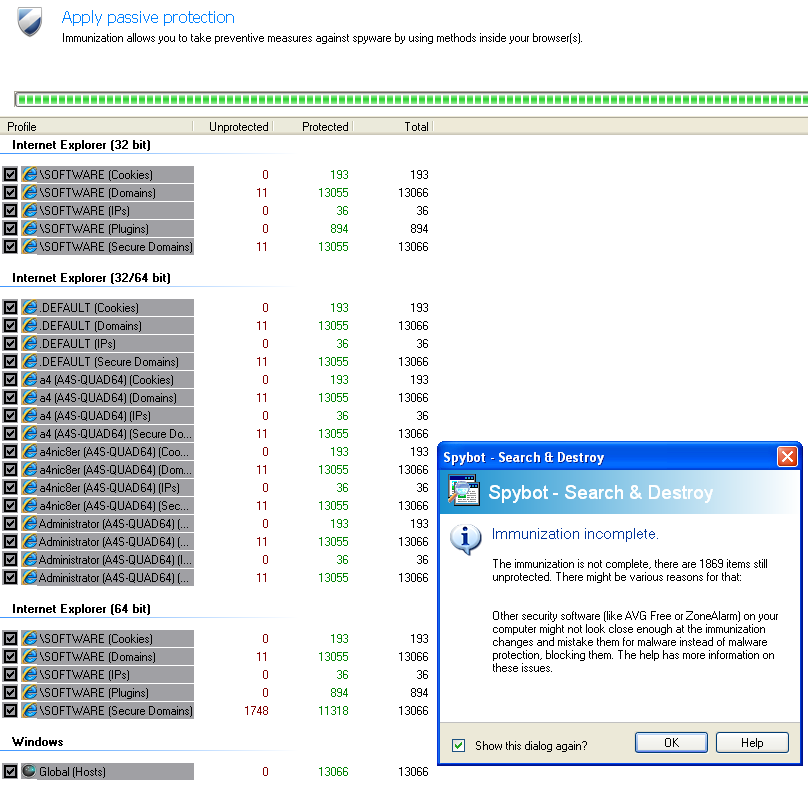Image resolution: width=808 pixels, height=796 pixels.
Task: Click the IE icon of \SOFTWARE (Secure Domains) under Internet Explorer (64 bit)
Action: click(x=30, y=711)
